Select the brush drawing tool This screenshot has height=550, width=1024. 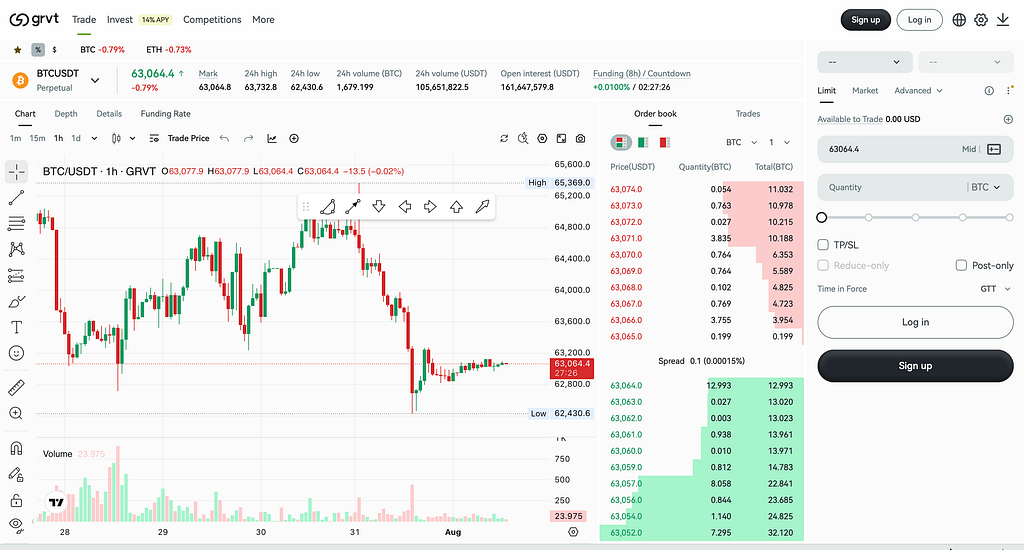(16, 301)
